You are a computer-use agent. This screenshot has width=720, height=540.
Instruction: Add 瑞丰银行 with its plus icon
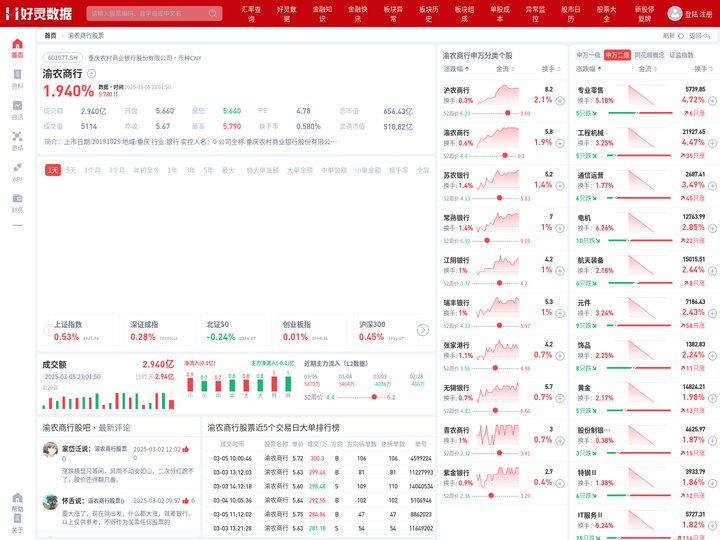tap(560, 313)
